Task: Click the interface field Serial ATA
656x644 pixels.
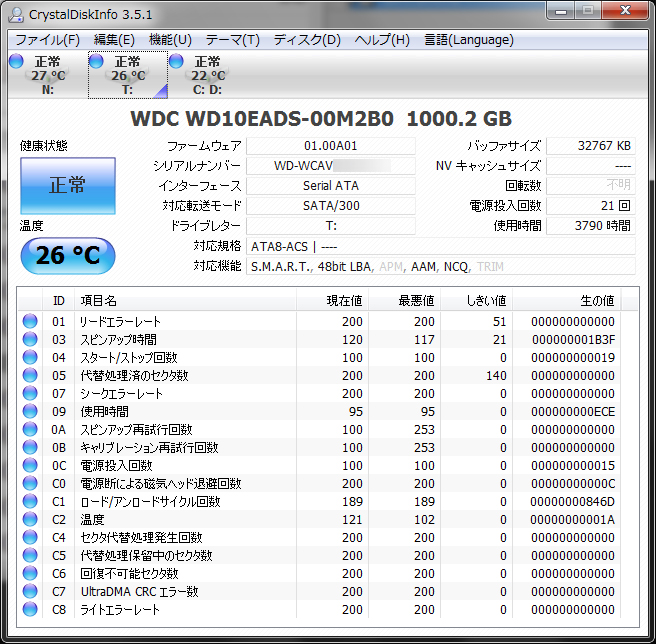Action: [x=331, y=186]
